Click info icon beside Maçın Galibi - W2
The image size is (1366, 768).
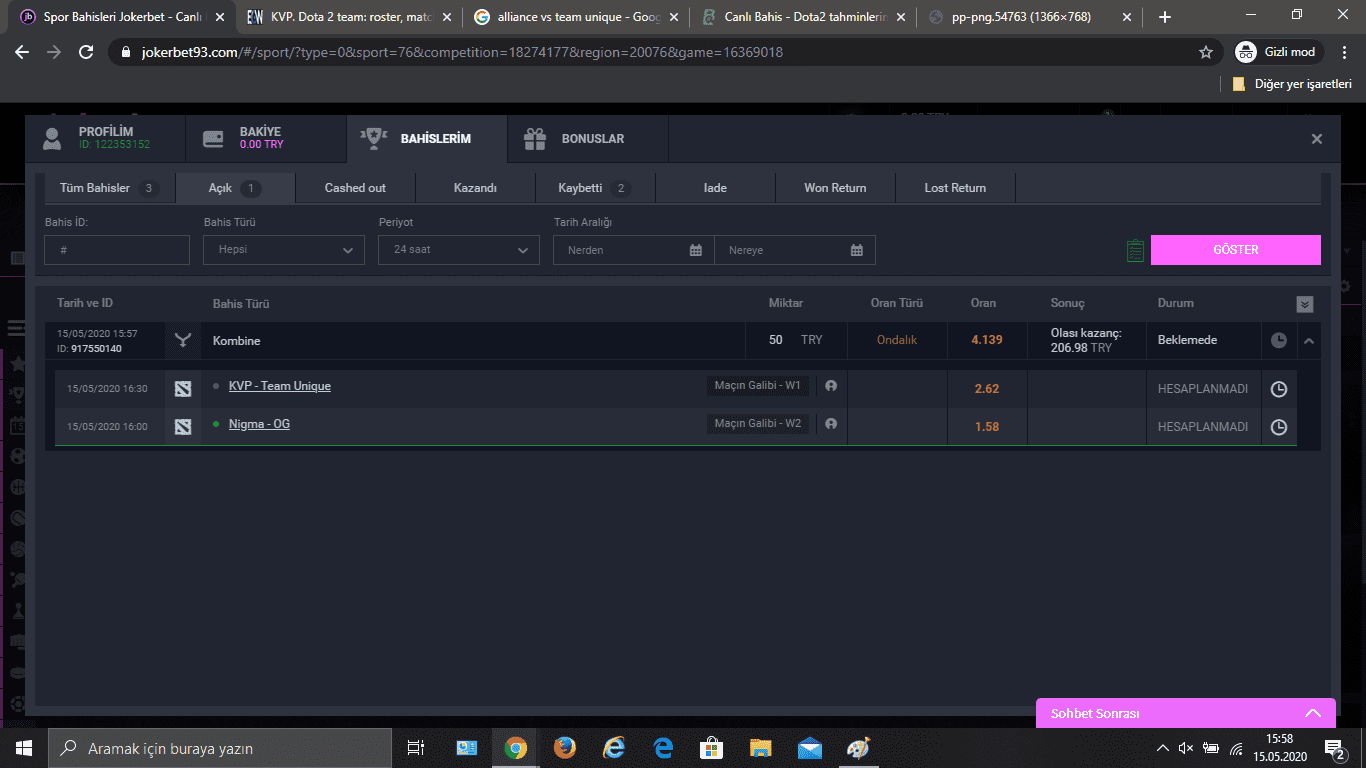831,423
